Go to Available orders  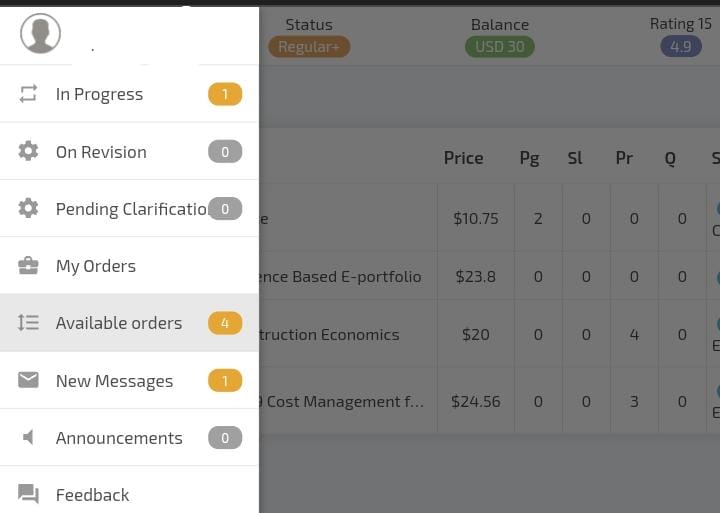coord(129,323)
